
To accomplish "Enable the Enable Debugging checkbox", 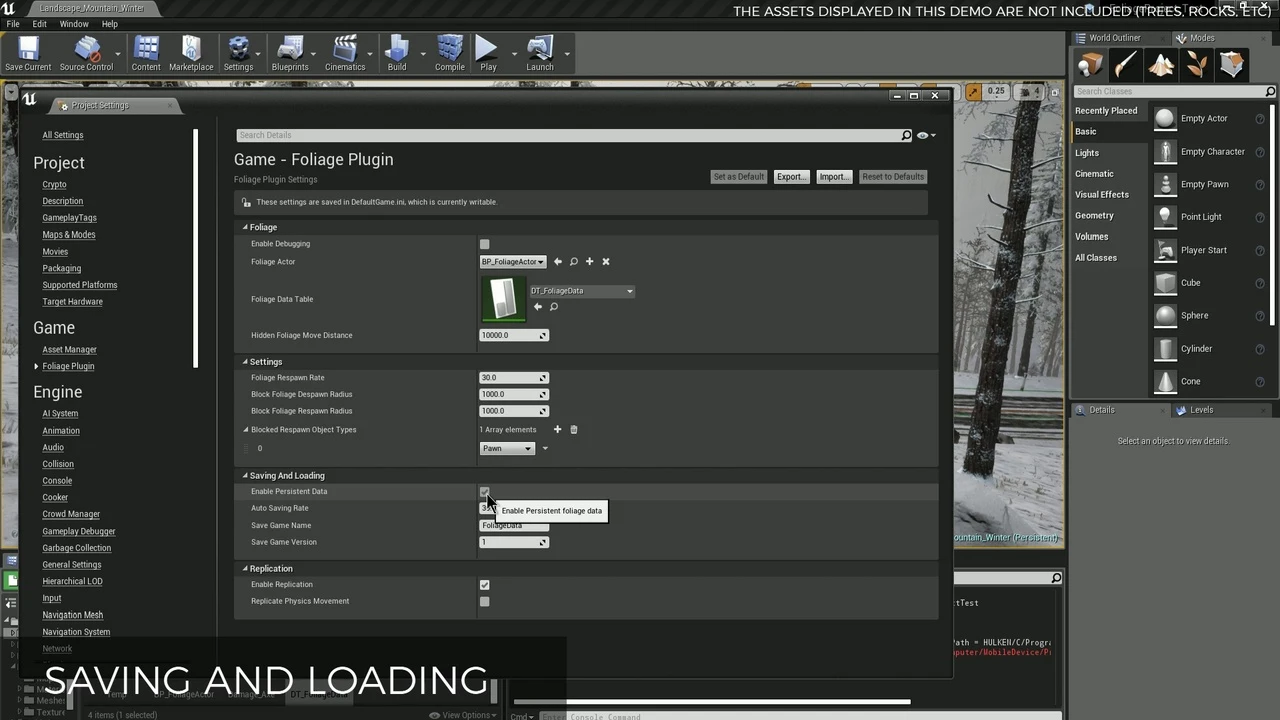I will 484,244.
